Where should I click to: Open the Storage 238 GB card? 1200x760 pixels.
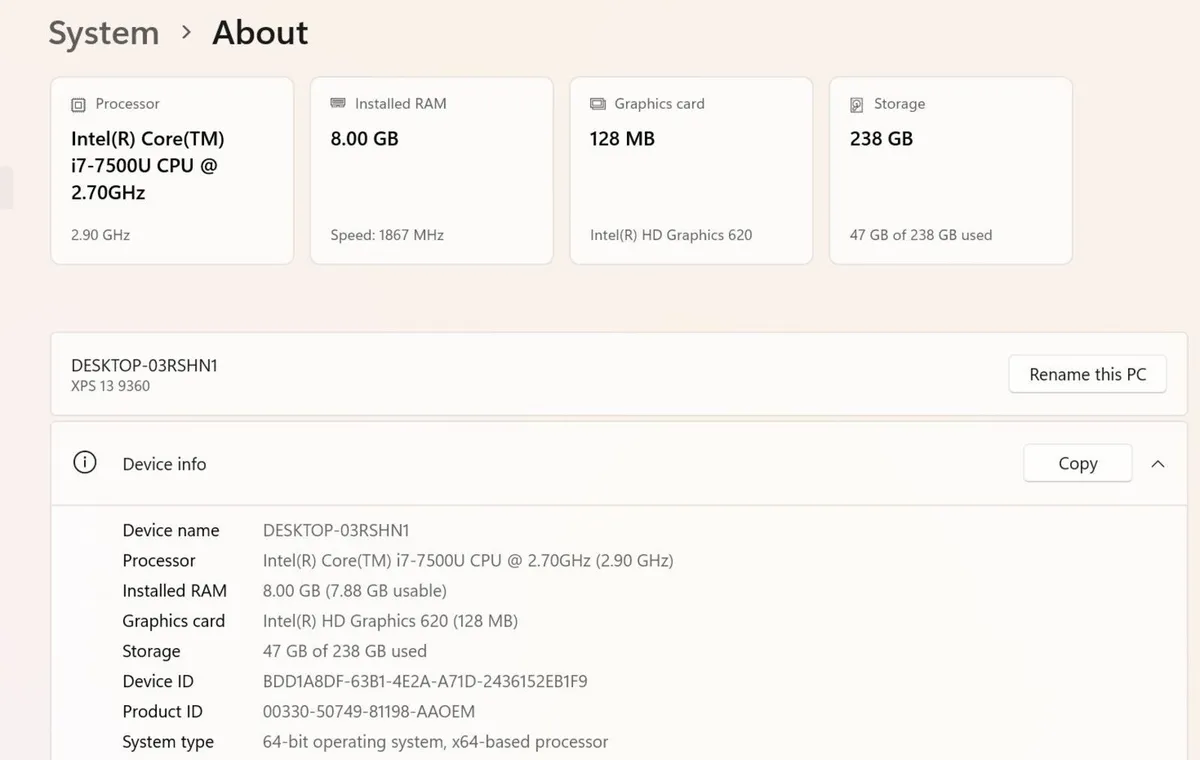(951, 171)
